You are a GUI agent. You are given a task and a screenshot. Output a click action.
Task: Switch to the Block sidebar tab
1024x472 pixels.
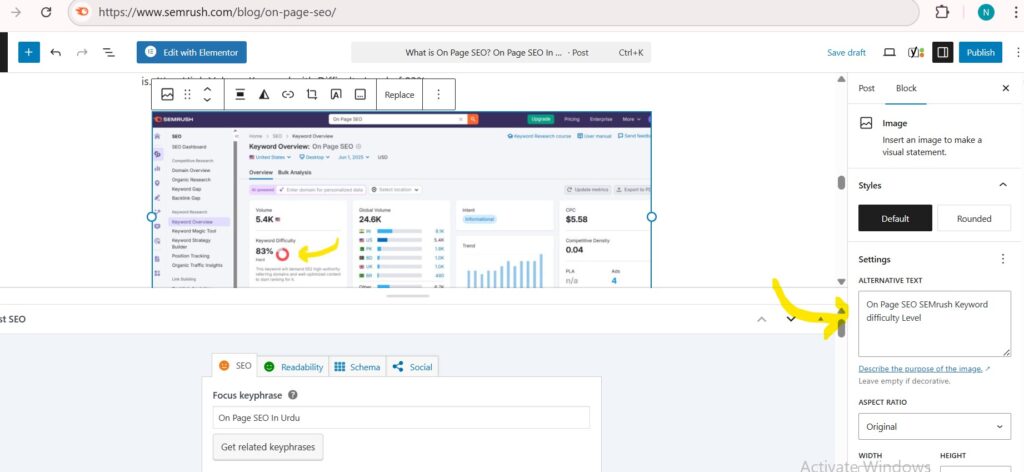(906, 88)
